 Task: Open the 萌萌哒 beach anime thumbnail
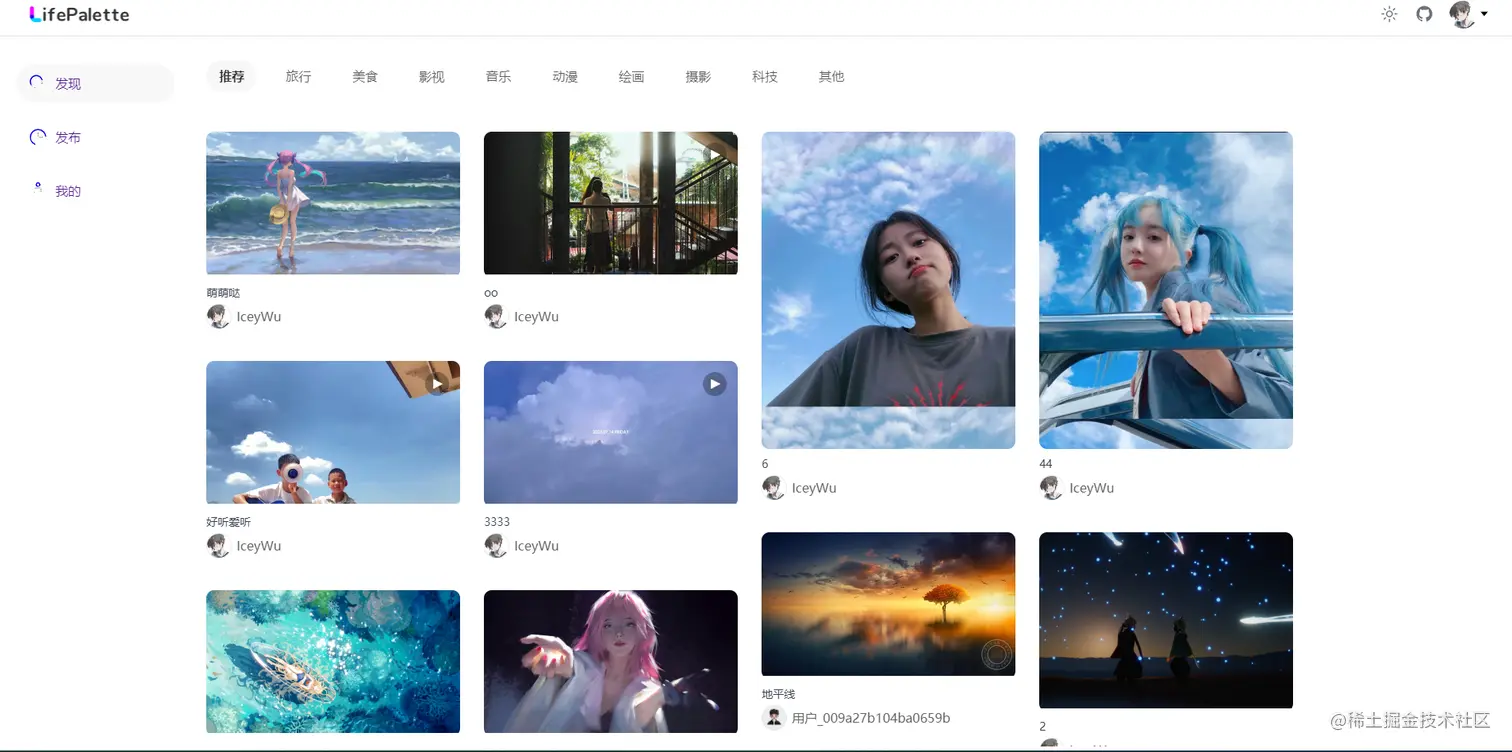click(333, 203)
